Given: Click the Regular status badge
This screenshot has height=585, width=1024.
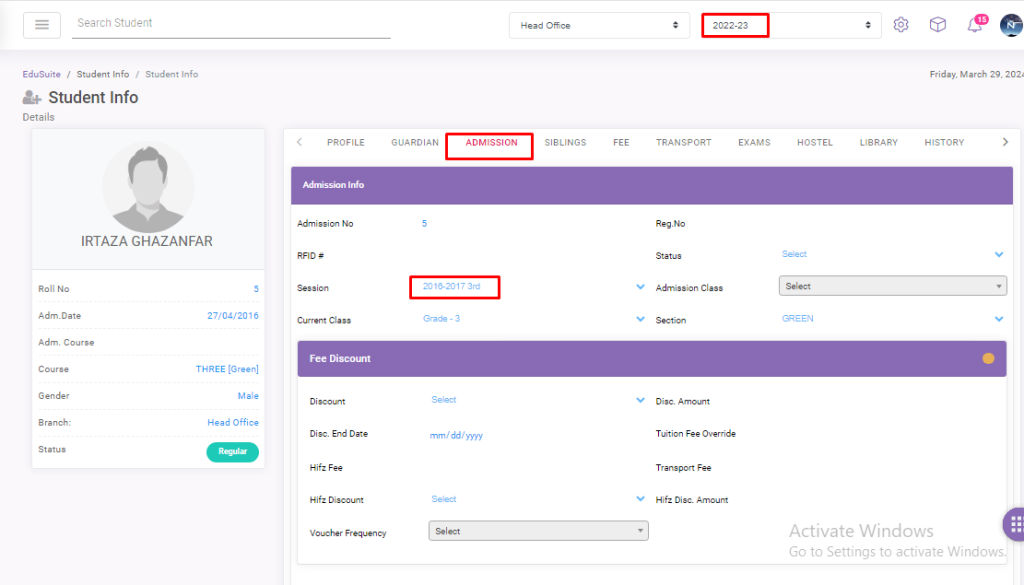Looking at the screenshot, I should click(232, 452).
